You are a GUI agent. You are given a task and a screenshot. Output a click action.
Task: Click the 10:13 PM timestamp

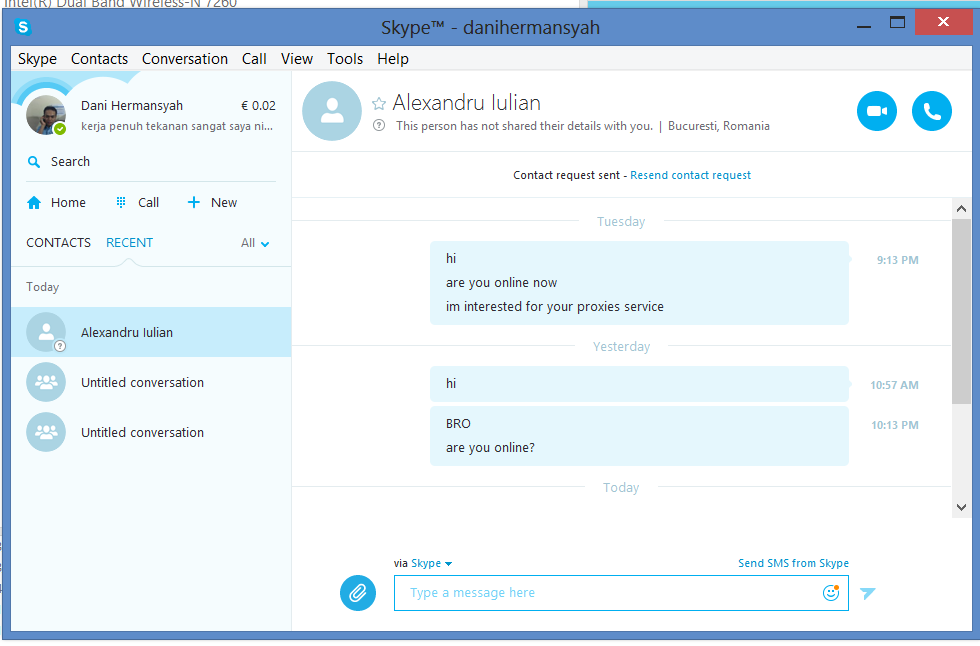(895, 425)
